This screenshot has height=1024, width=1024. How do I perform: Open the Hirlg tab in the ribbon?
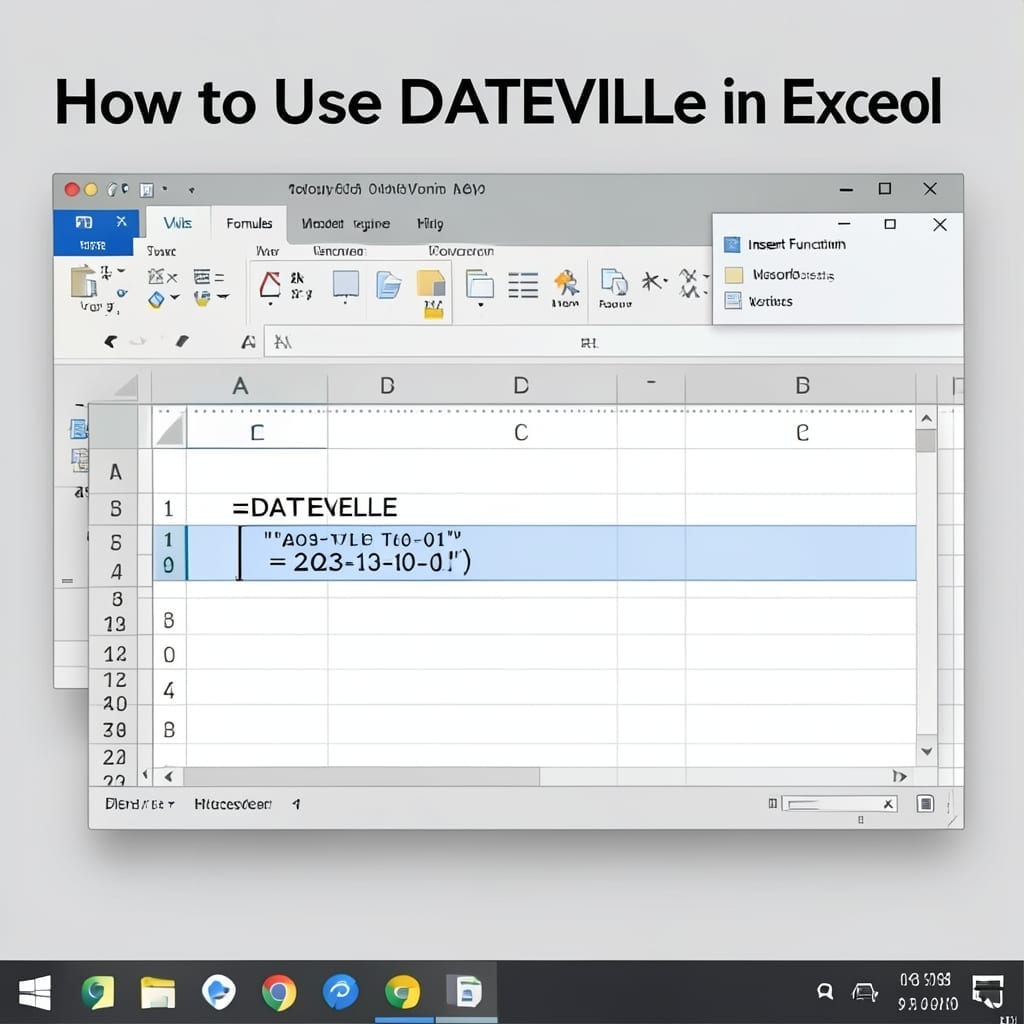click(430, 224)
